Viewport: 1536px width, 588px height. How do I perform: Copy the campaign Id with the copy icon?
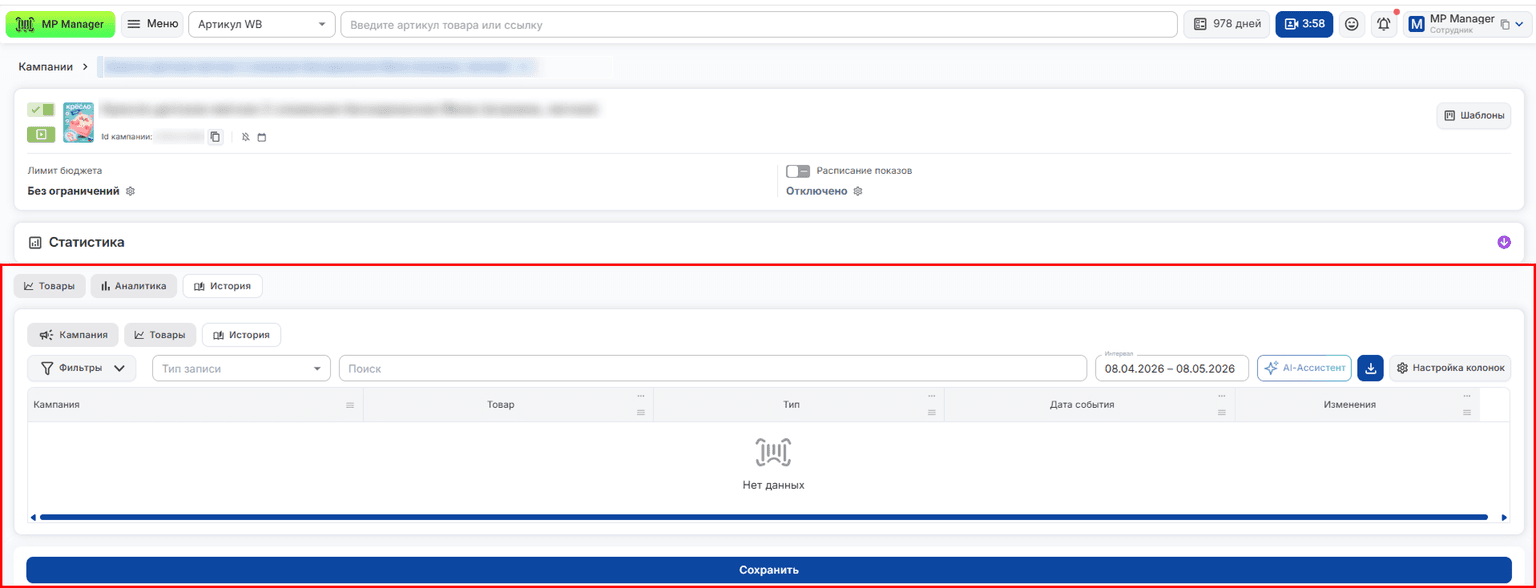(215, 136)
